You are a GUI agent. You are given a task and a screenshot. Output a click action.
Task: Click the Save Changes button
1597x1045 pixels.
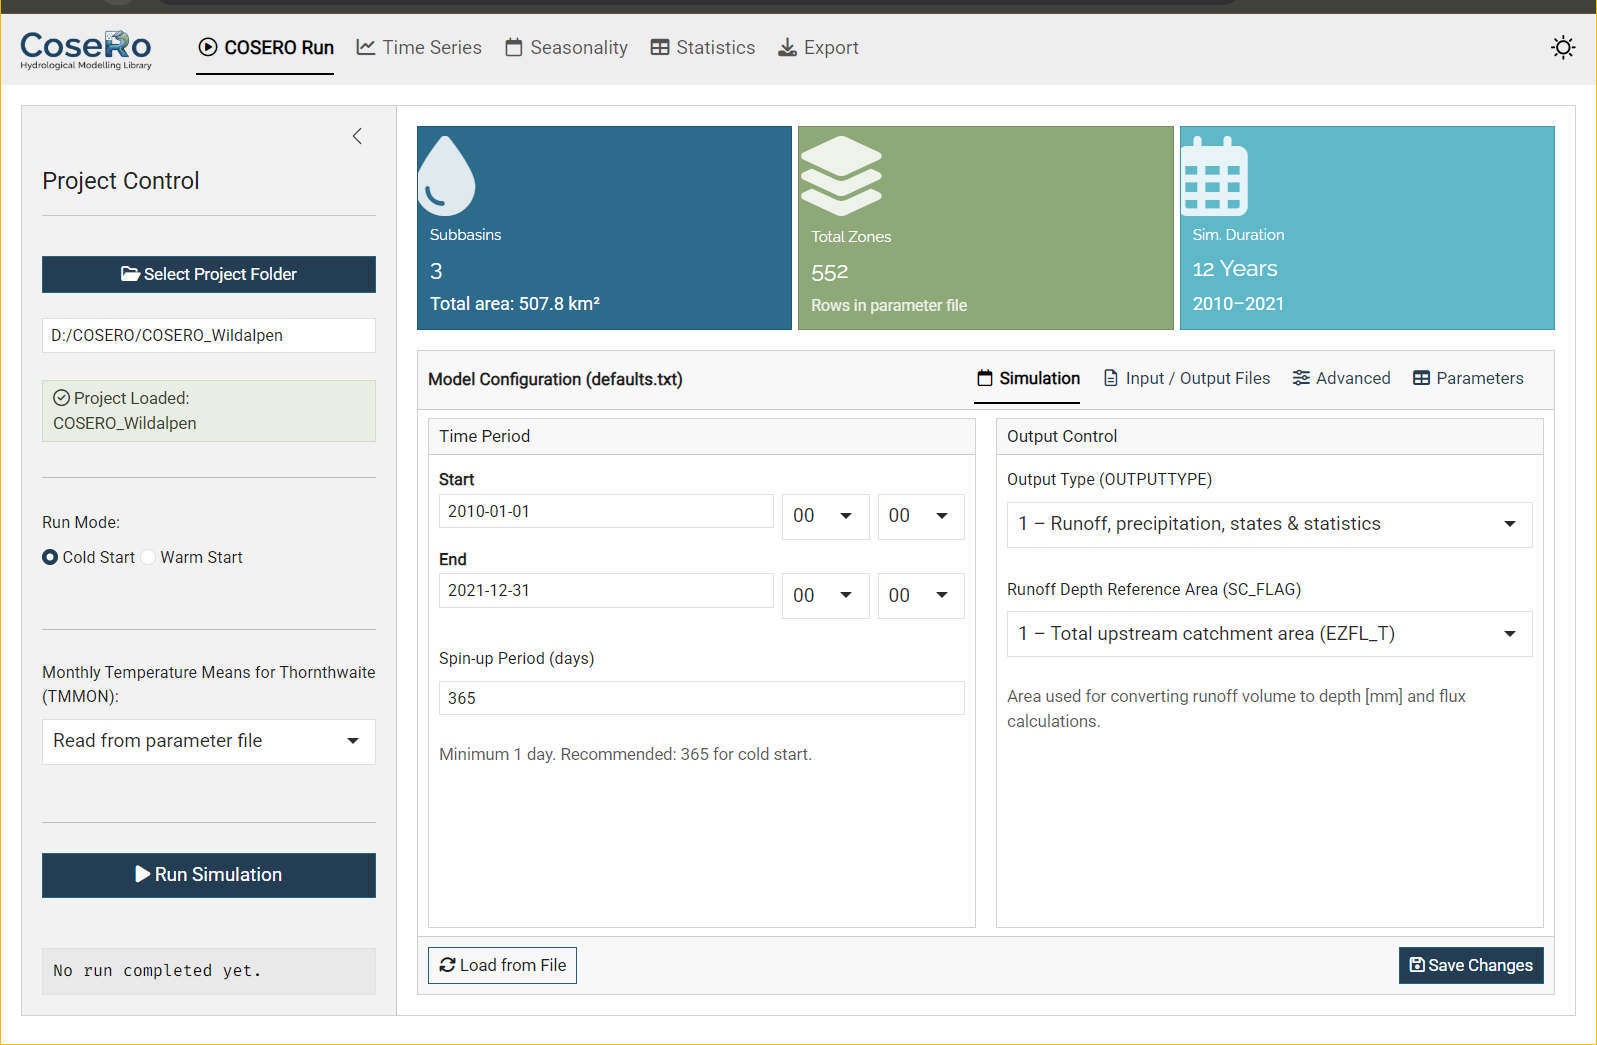point(1470,965)
